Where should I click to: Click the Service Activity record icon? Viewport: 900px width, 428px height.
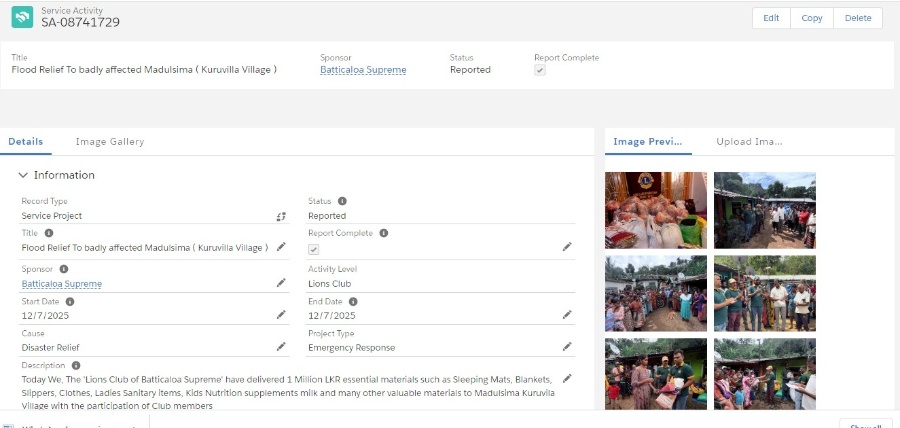22,17
